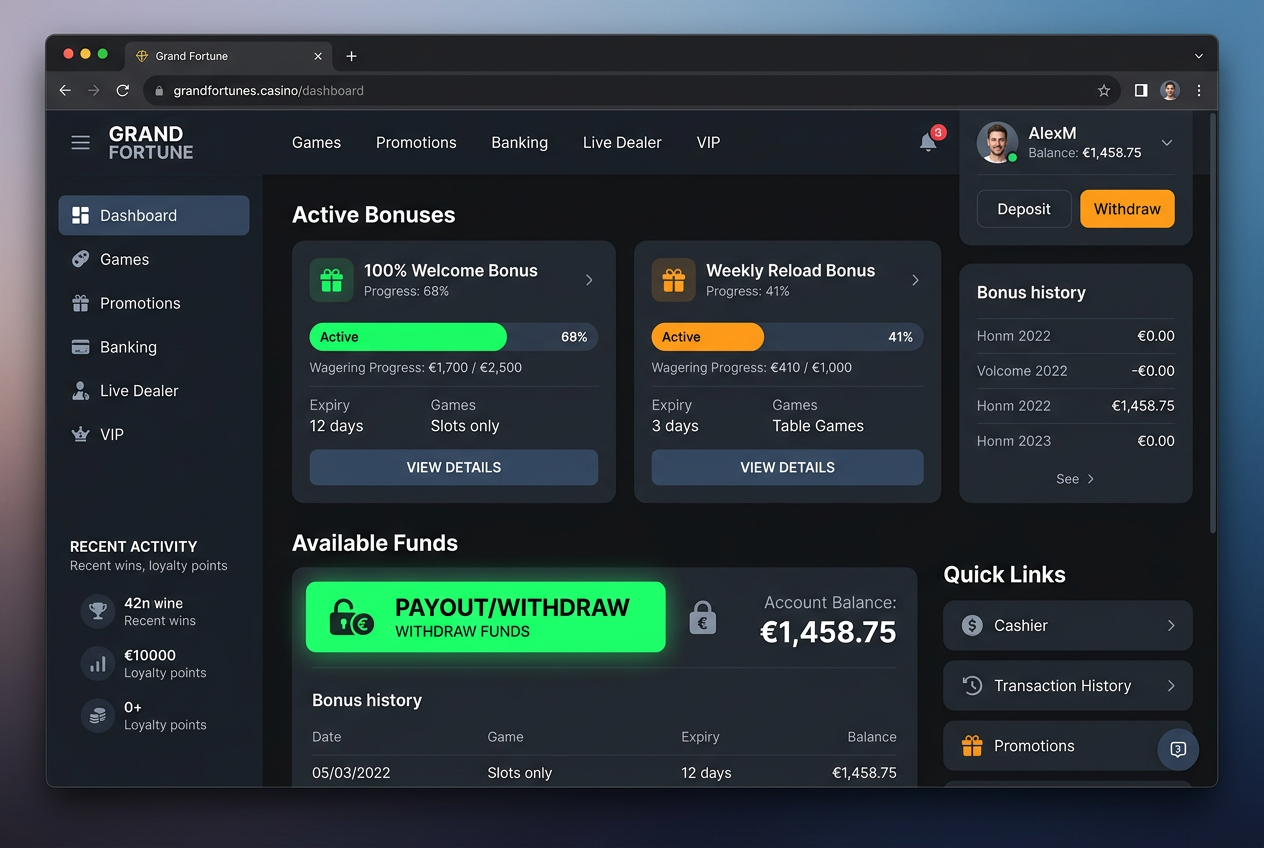Click the RECENT ACTIVITY heading
1264x848 pixels.
point(133,547)
